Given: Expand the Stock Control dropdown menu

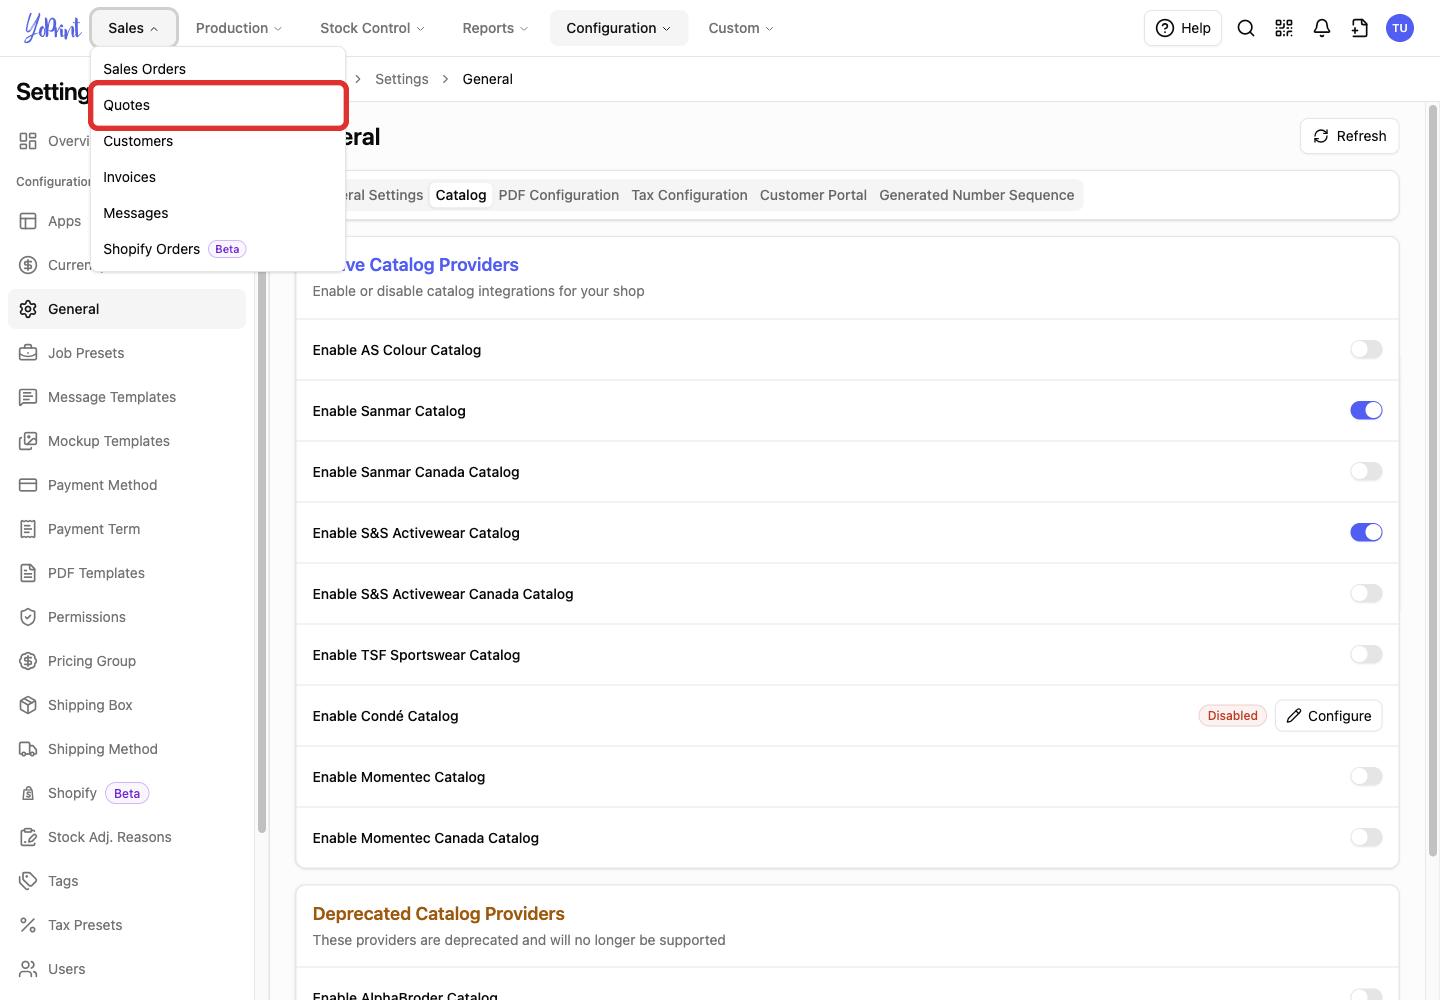Looking at the screenshot, I should pos(372,28).
